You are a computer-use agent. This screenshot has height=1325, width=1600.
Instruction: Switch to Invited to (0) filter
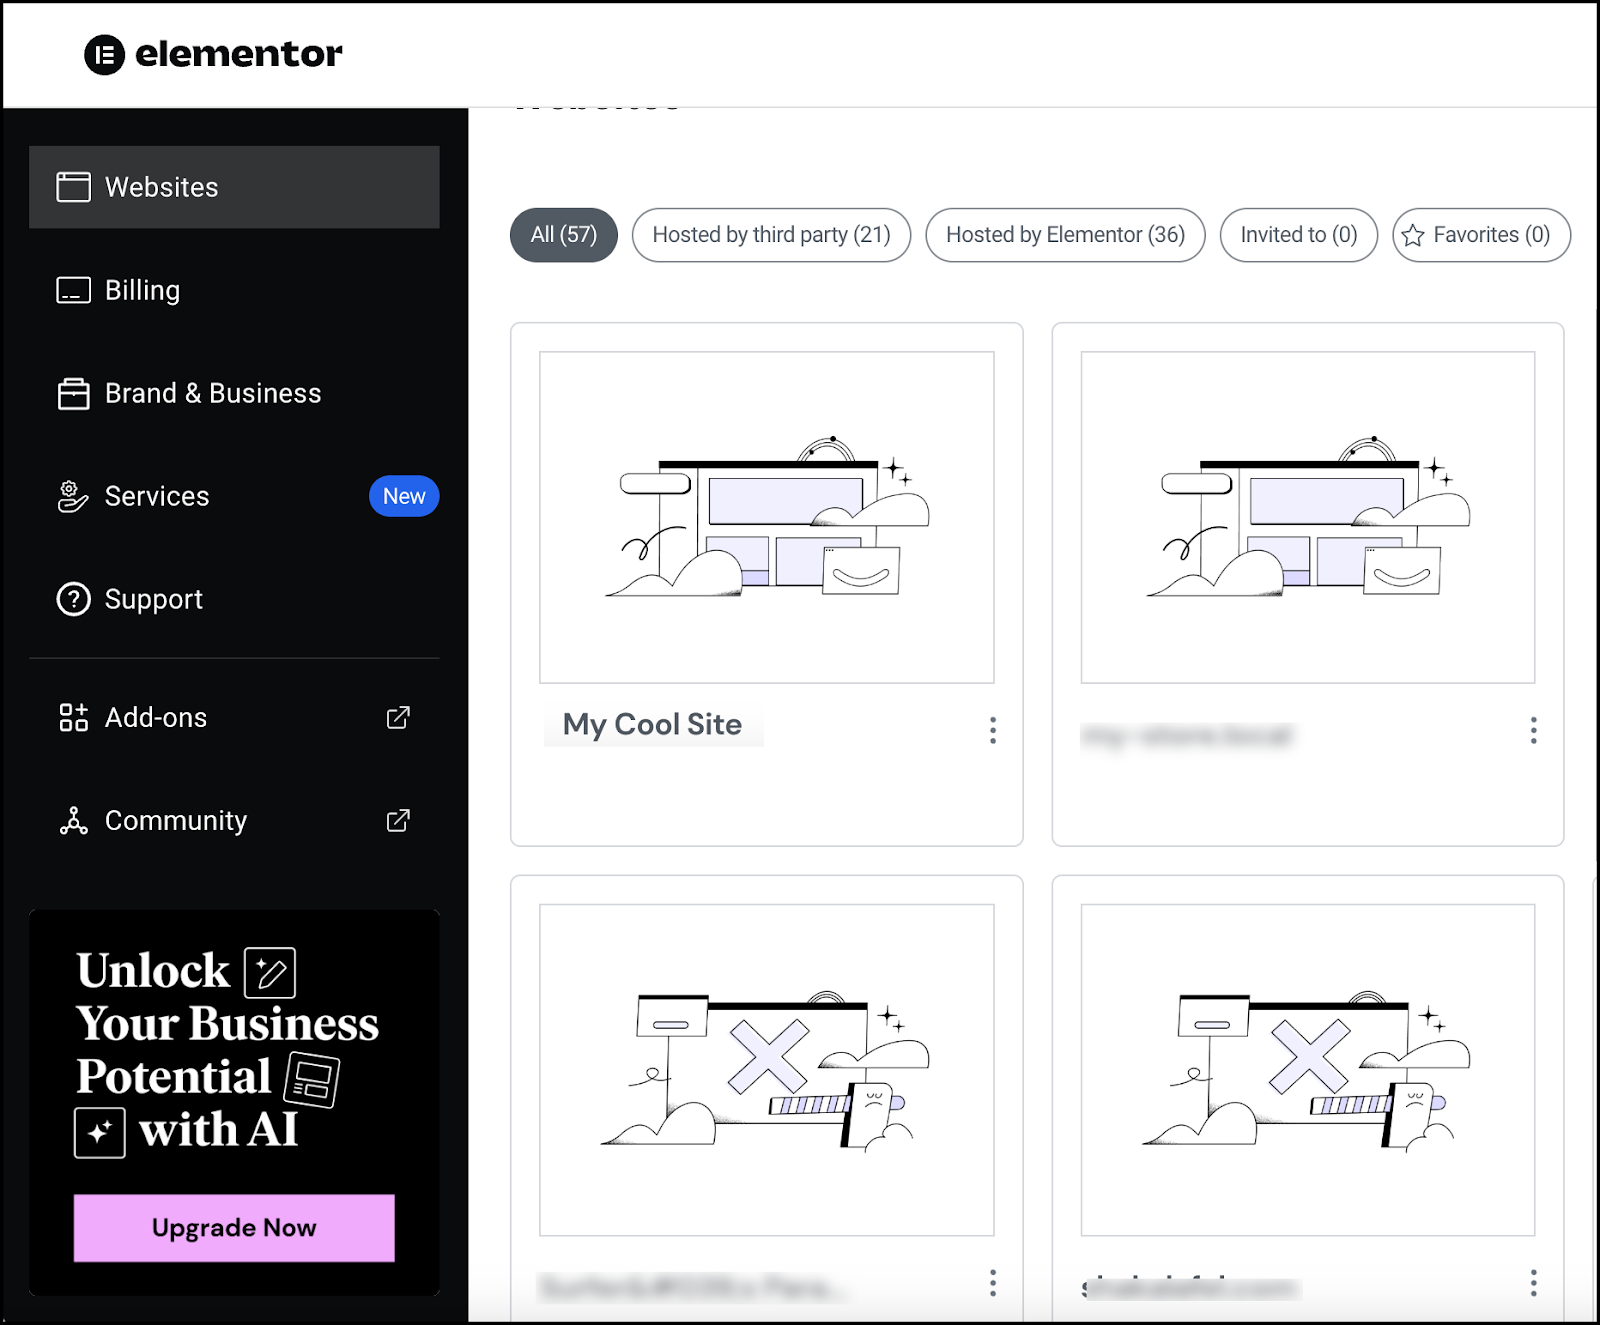click(1299, 235)
